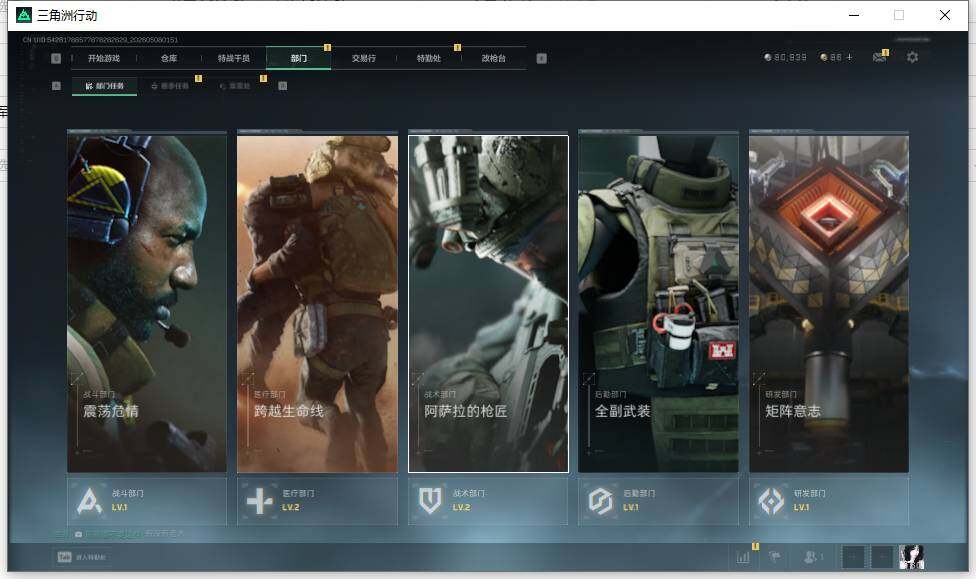Open the 特战干员 tab
Viewport: 976px width, 579px height.
tap(233, 59)
